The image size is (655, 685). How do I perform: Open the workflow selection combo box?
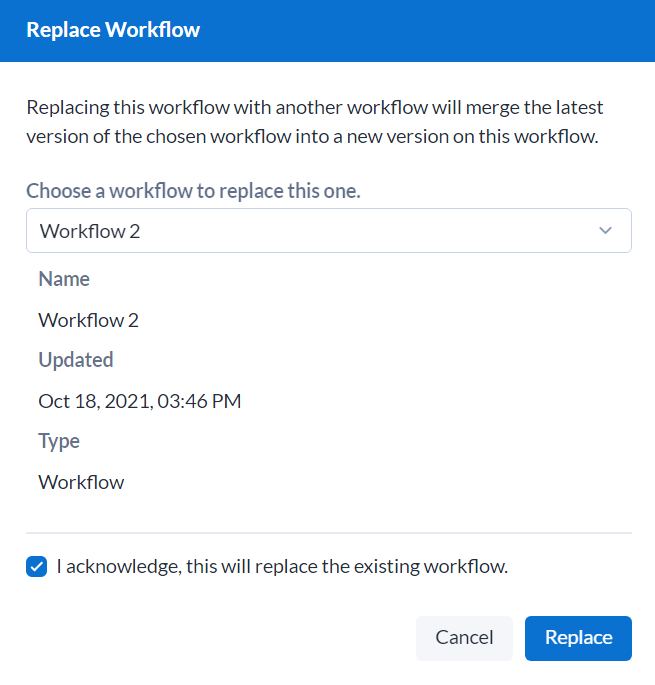(x=328, y=231)
